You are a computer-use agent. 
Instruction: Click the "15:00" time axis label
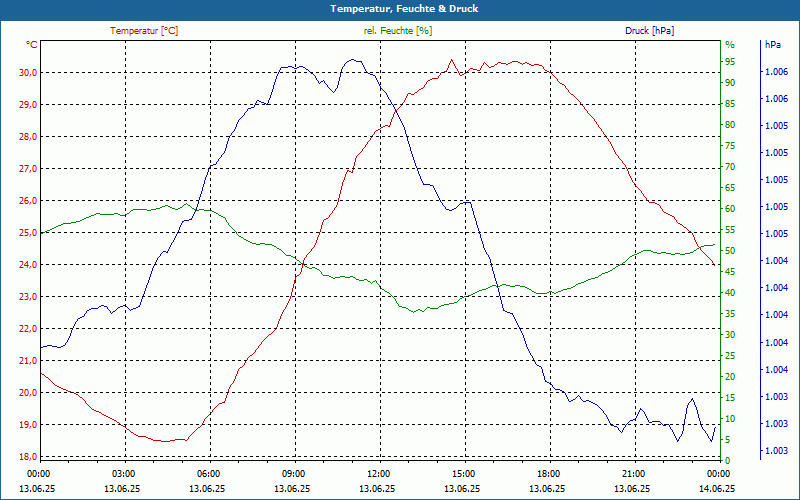click(462, 474)
